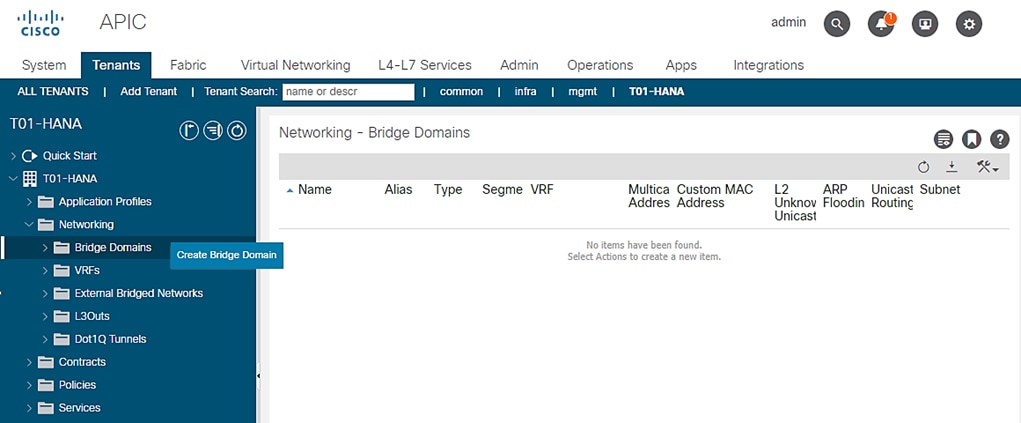Expand the VRFs folder chevron
This screenshot has height=423, width=1021.
(46, 270)
